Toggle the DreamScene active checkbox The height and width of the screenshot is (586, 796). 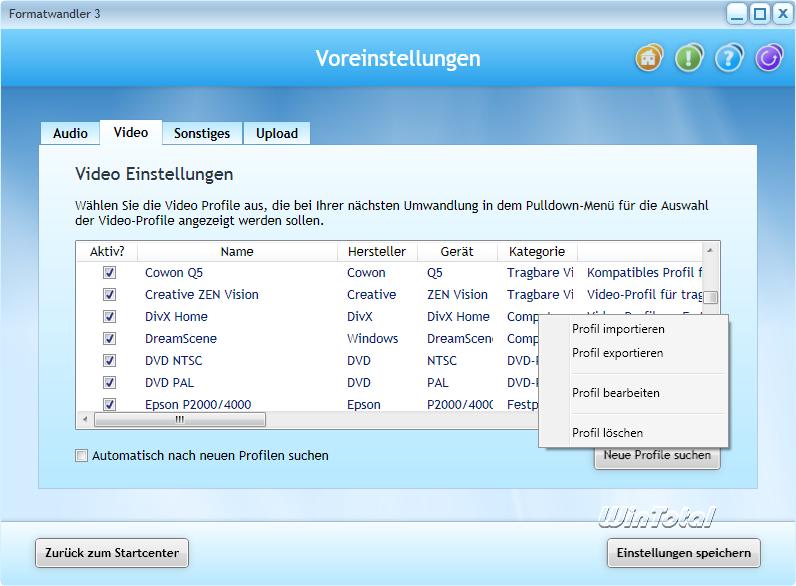(x=109, y=339)
